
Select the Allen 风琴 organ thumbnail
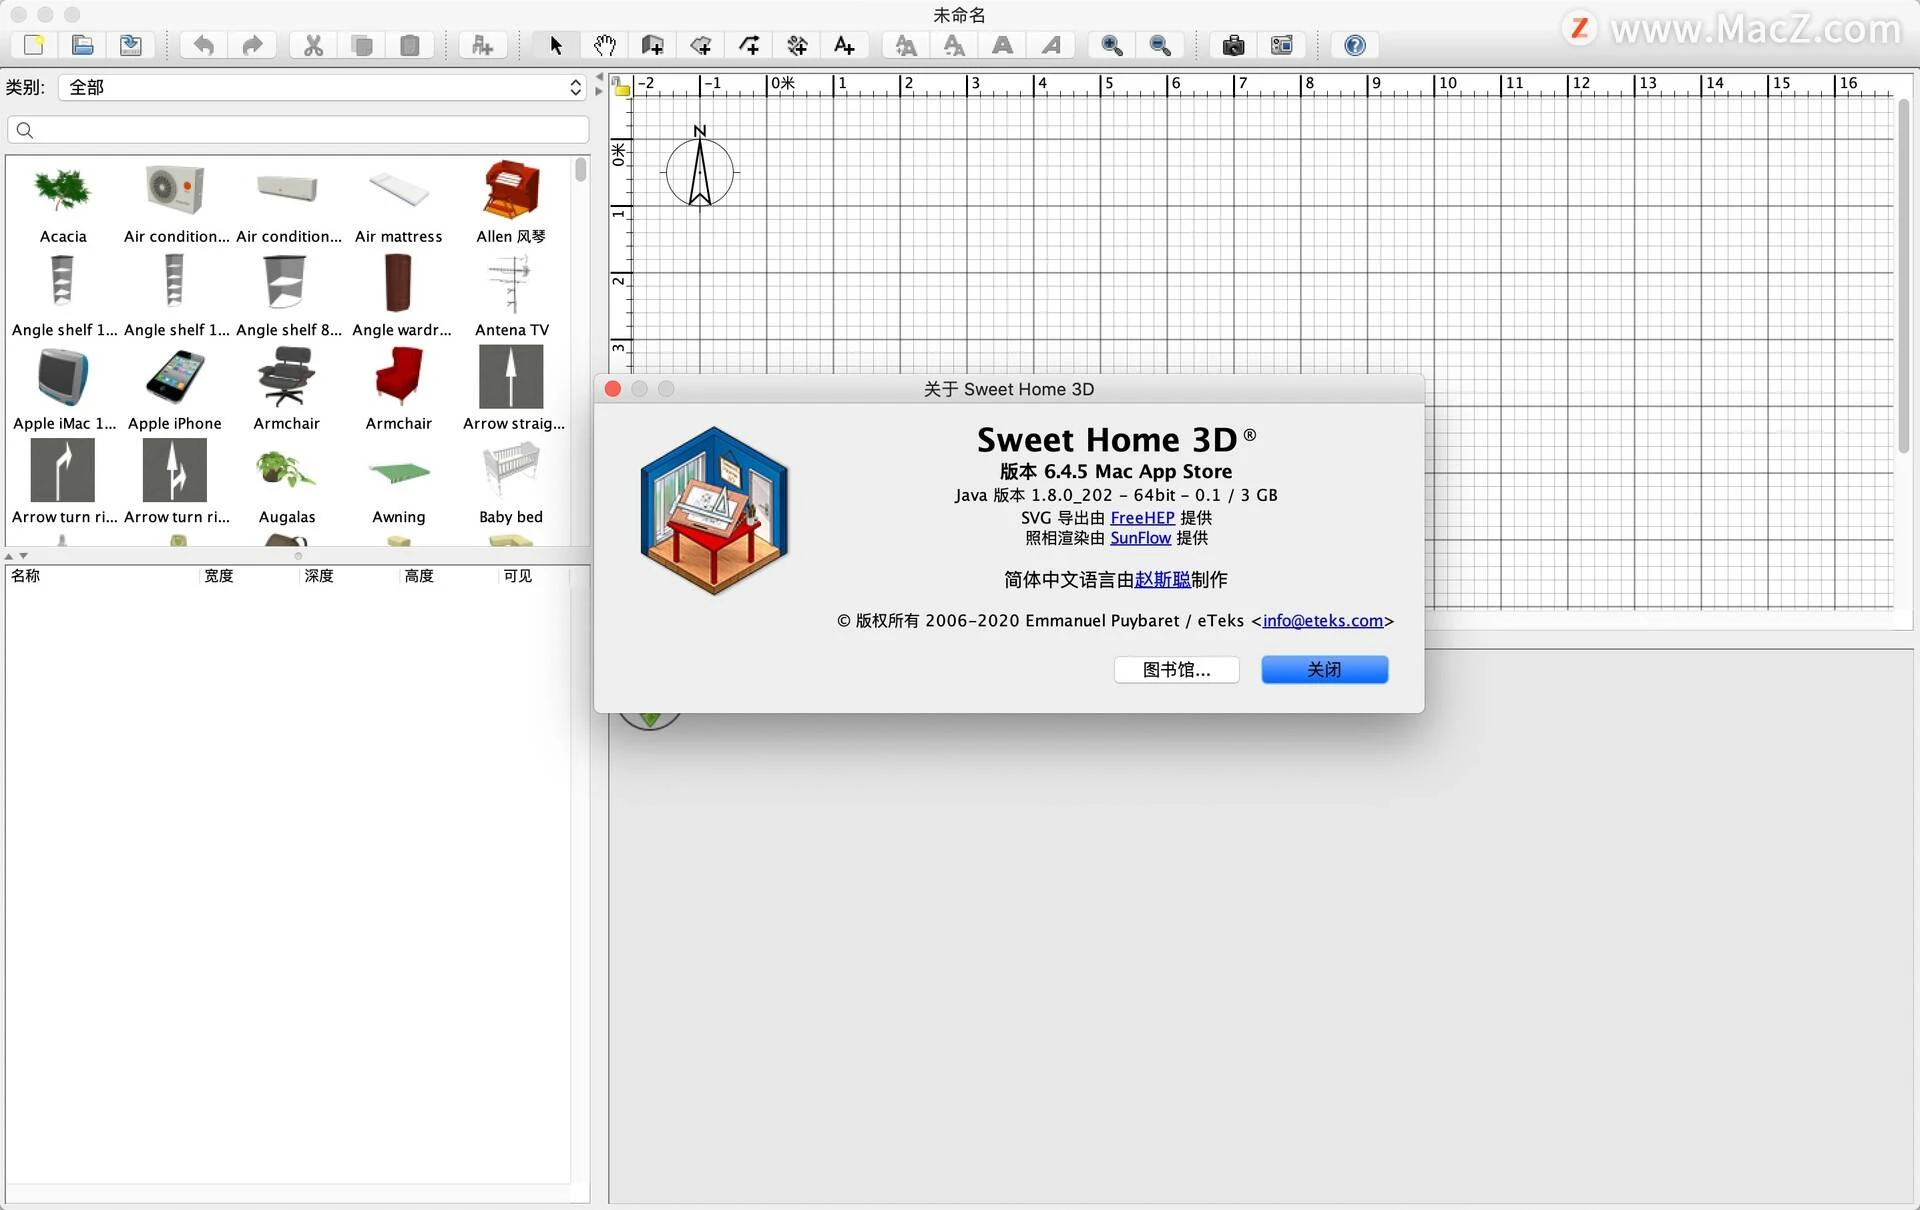511,190
